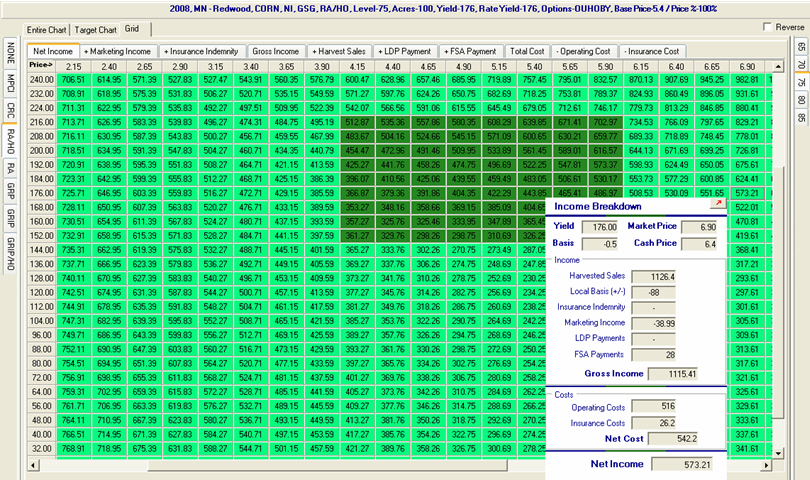
Task: Select coverage level 85 tab
Action: tap(801, 117)
